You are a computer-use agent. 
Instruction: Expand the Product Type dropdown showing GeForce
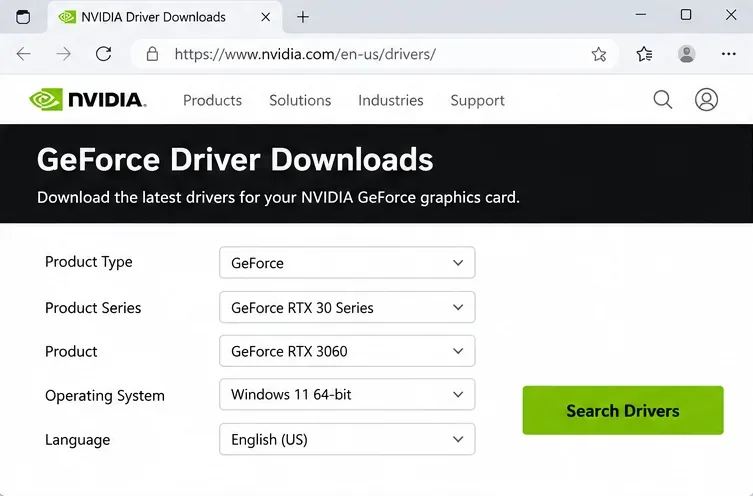click(347, 263)
